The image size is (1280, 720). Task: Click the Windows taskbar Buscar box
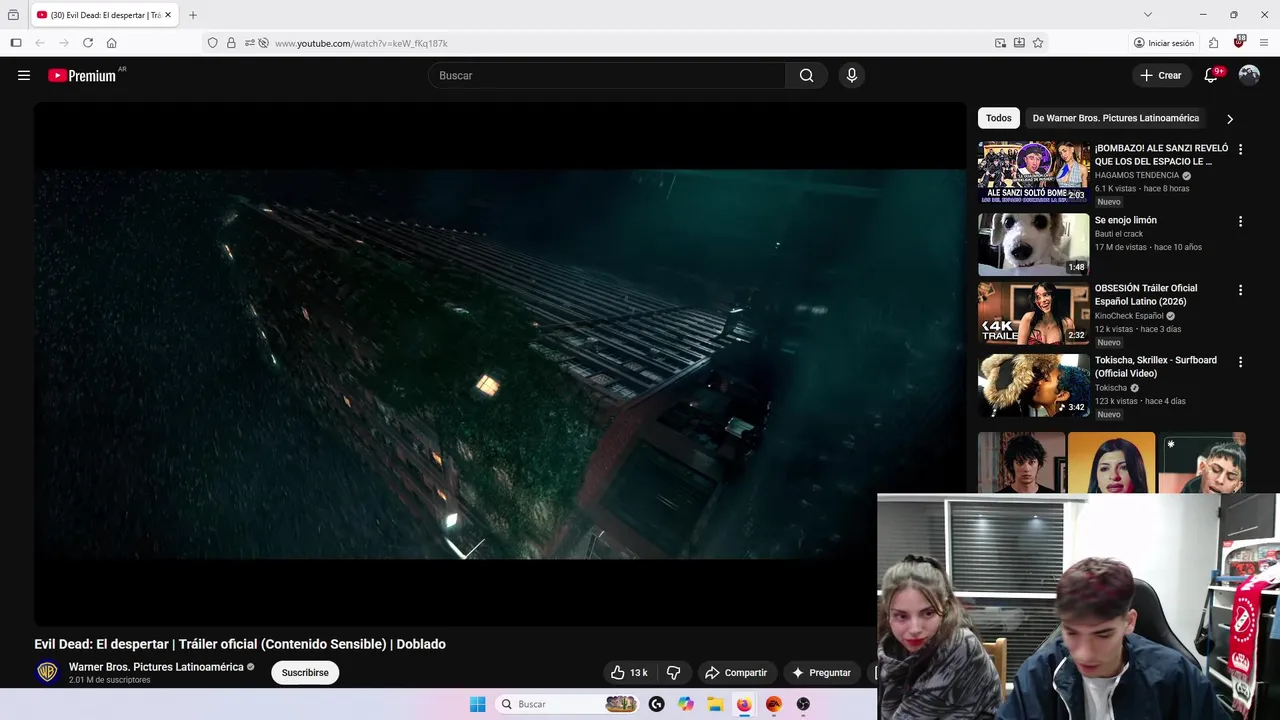click(x=566, y=704)
